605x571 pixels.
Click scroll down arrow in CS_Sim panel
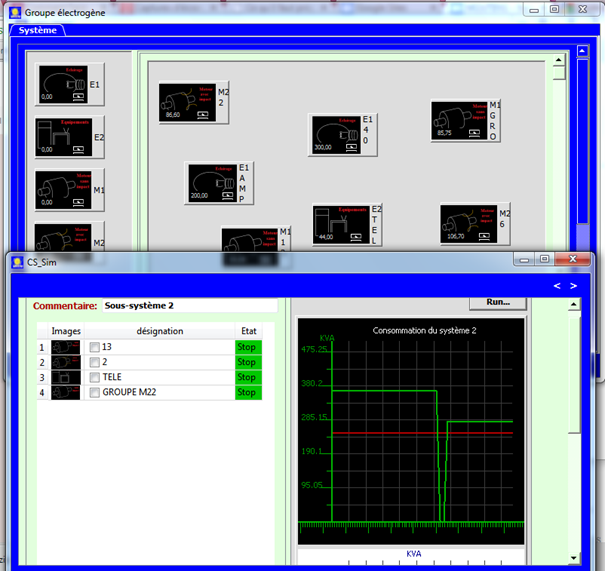pos(574,558)
